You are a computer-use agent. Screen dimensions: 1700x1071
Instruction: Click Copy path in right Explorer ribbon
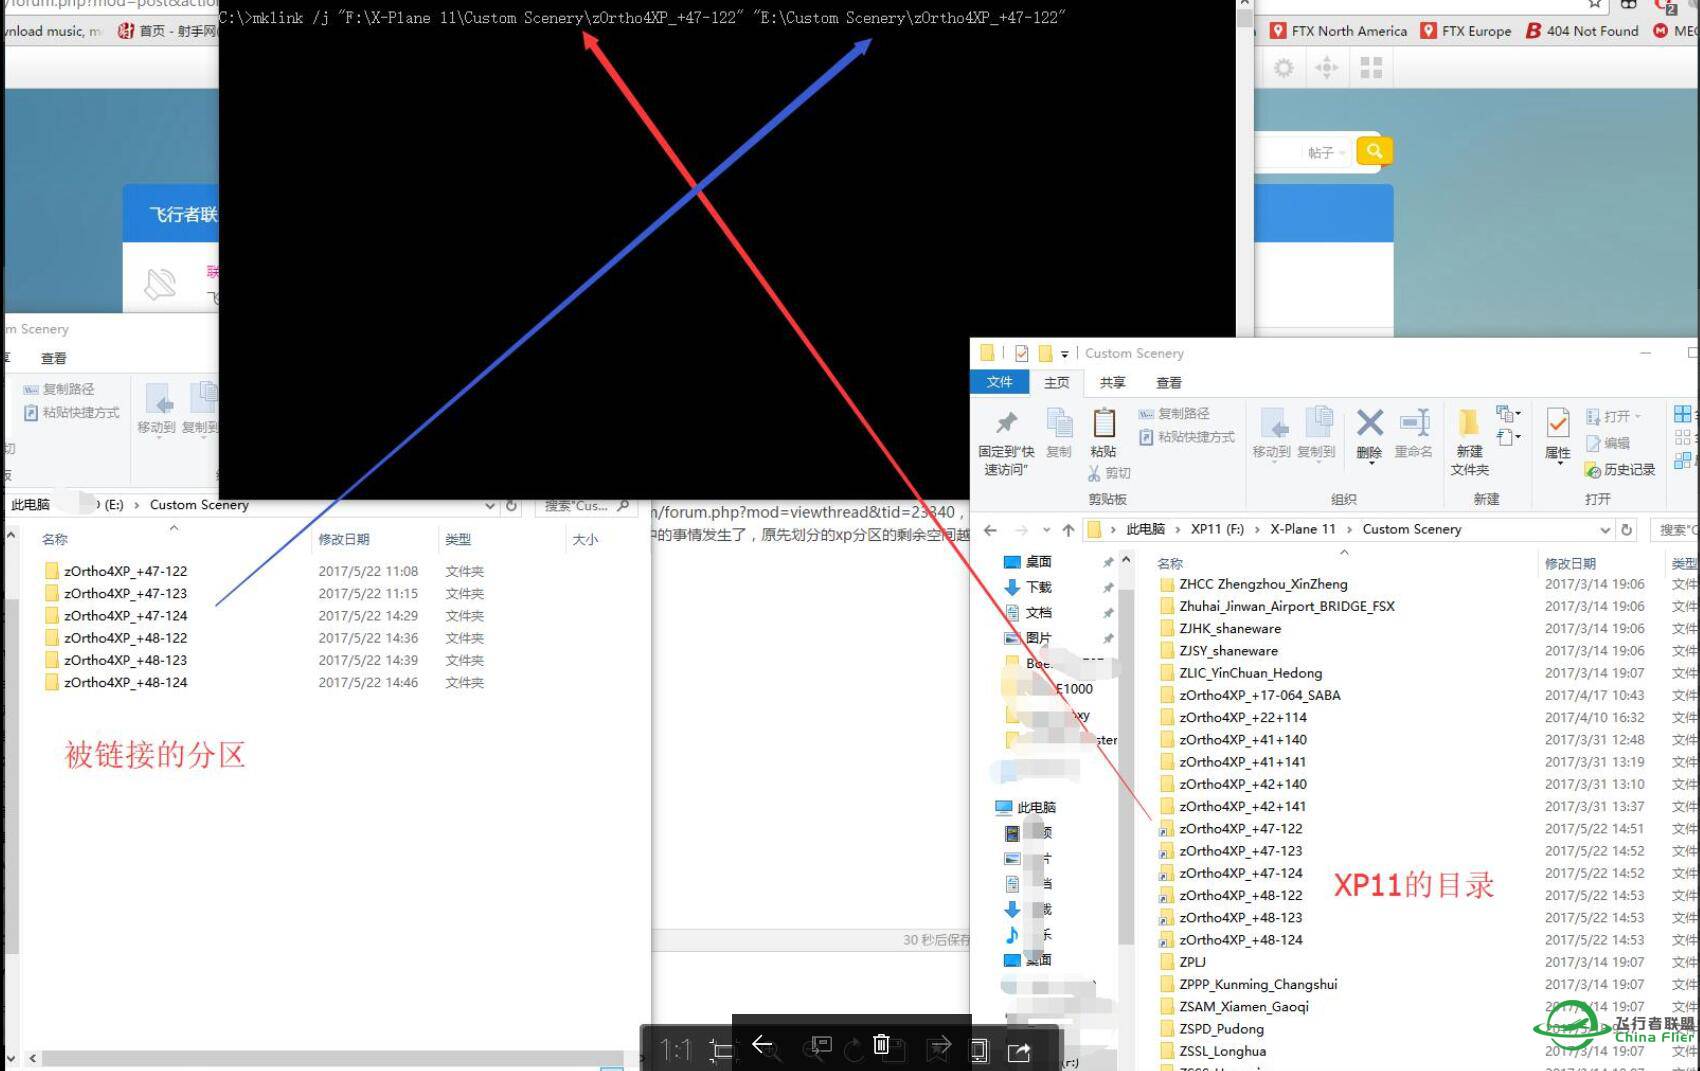1173,413
